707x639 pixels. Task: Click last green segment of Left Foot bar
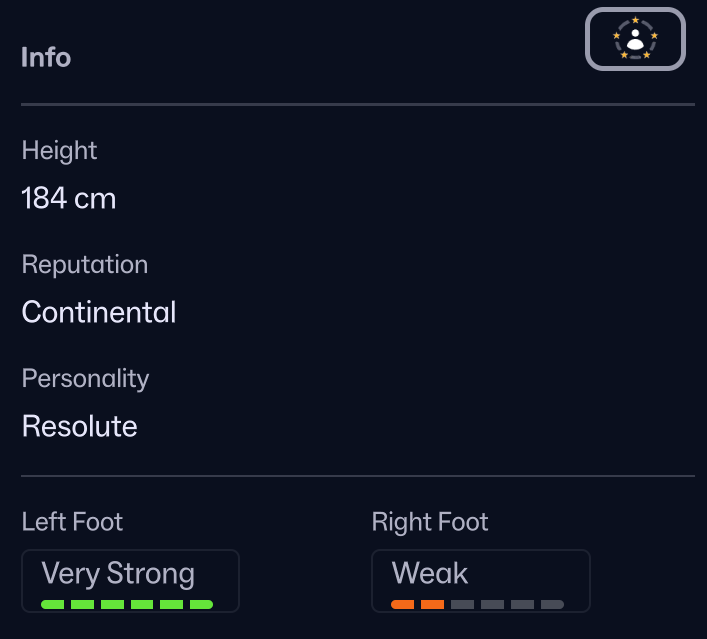coord(201,605)
